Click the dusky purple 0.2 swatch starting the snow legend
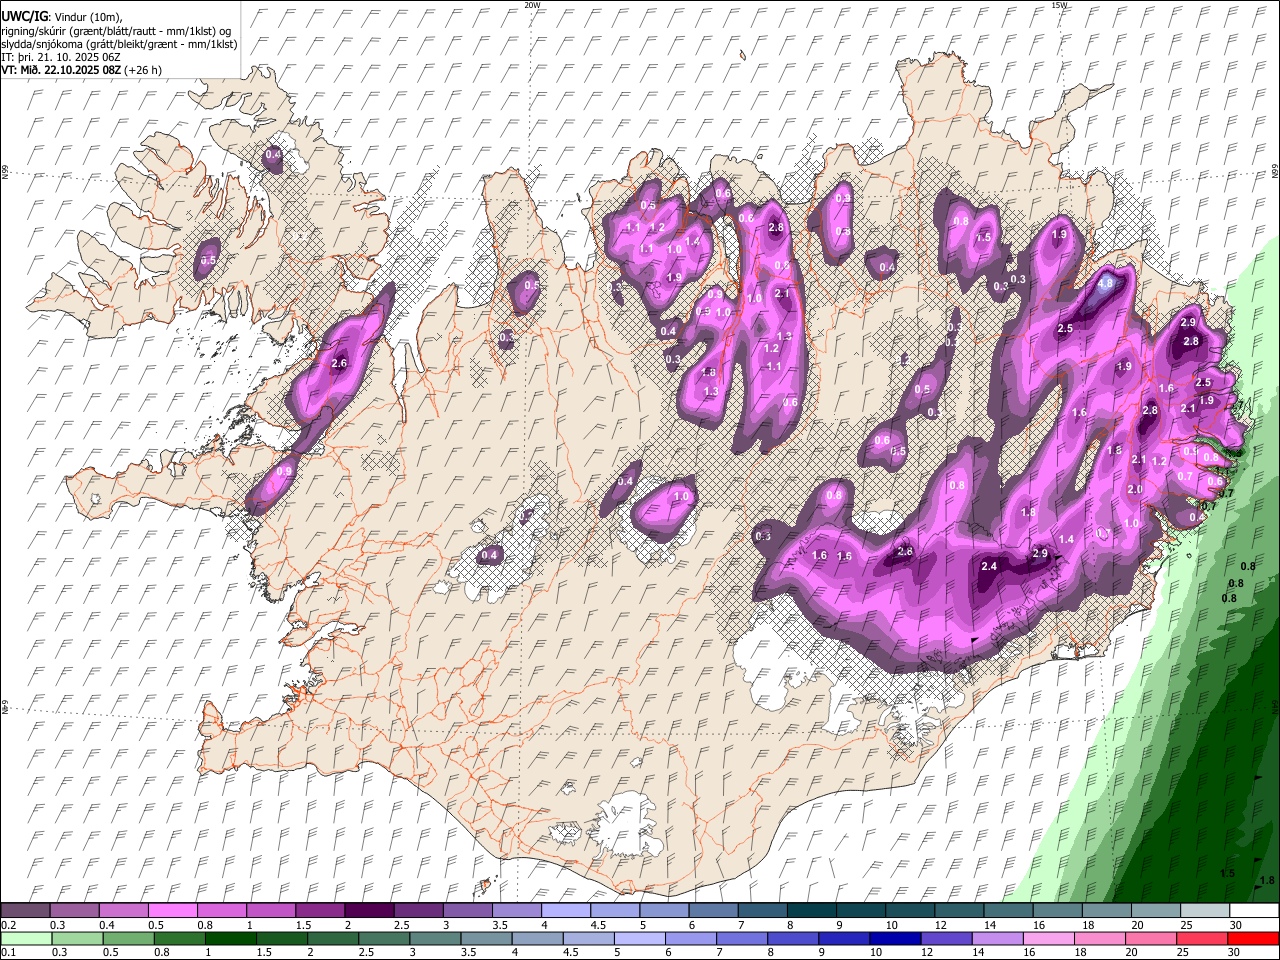The width and height of the screenshot is (1280, 960). 25,911
